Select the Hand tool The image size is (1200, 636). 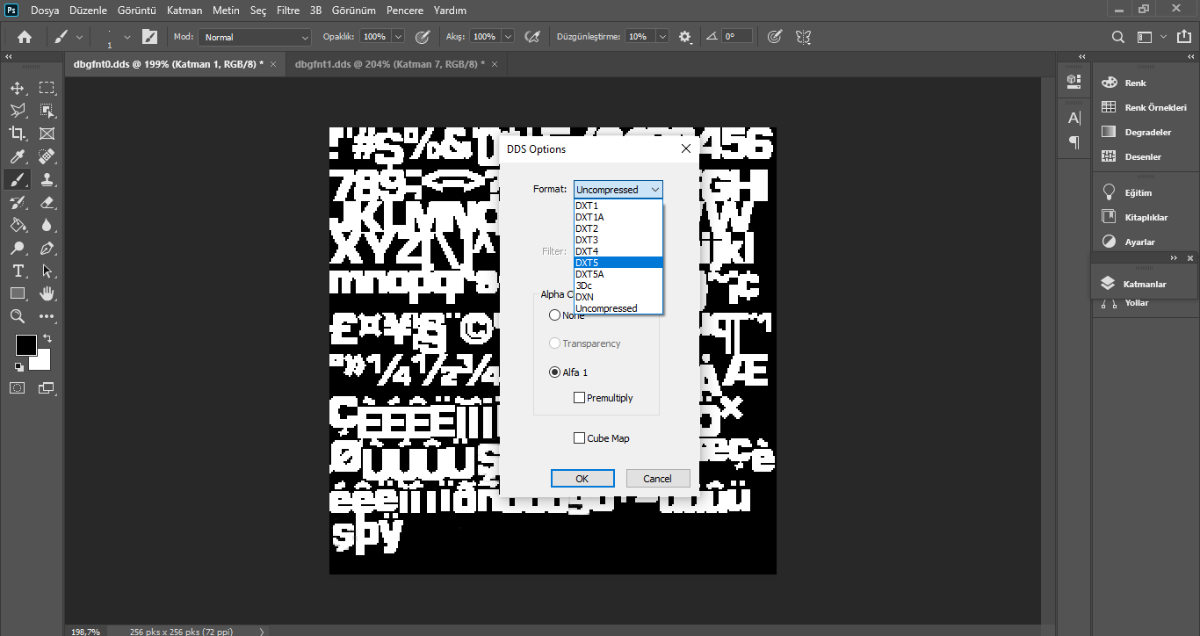click(46, 294)
